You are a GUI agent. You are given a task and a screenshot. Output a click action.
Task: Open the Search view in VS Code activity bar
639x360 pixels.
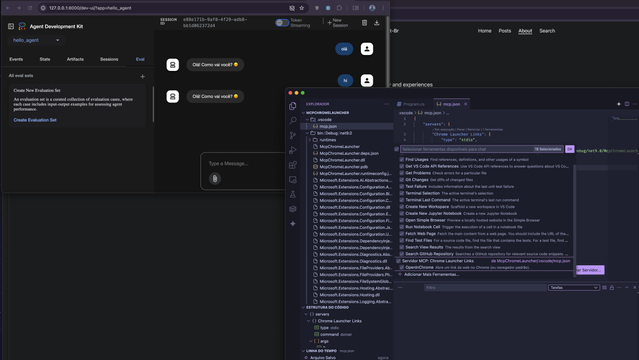coord(293,120)
